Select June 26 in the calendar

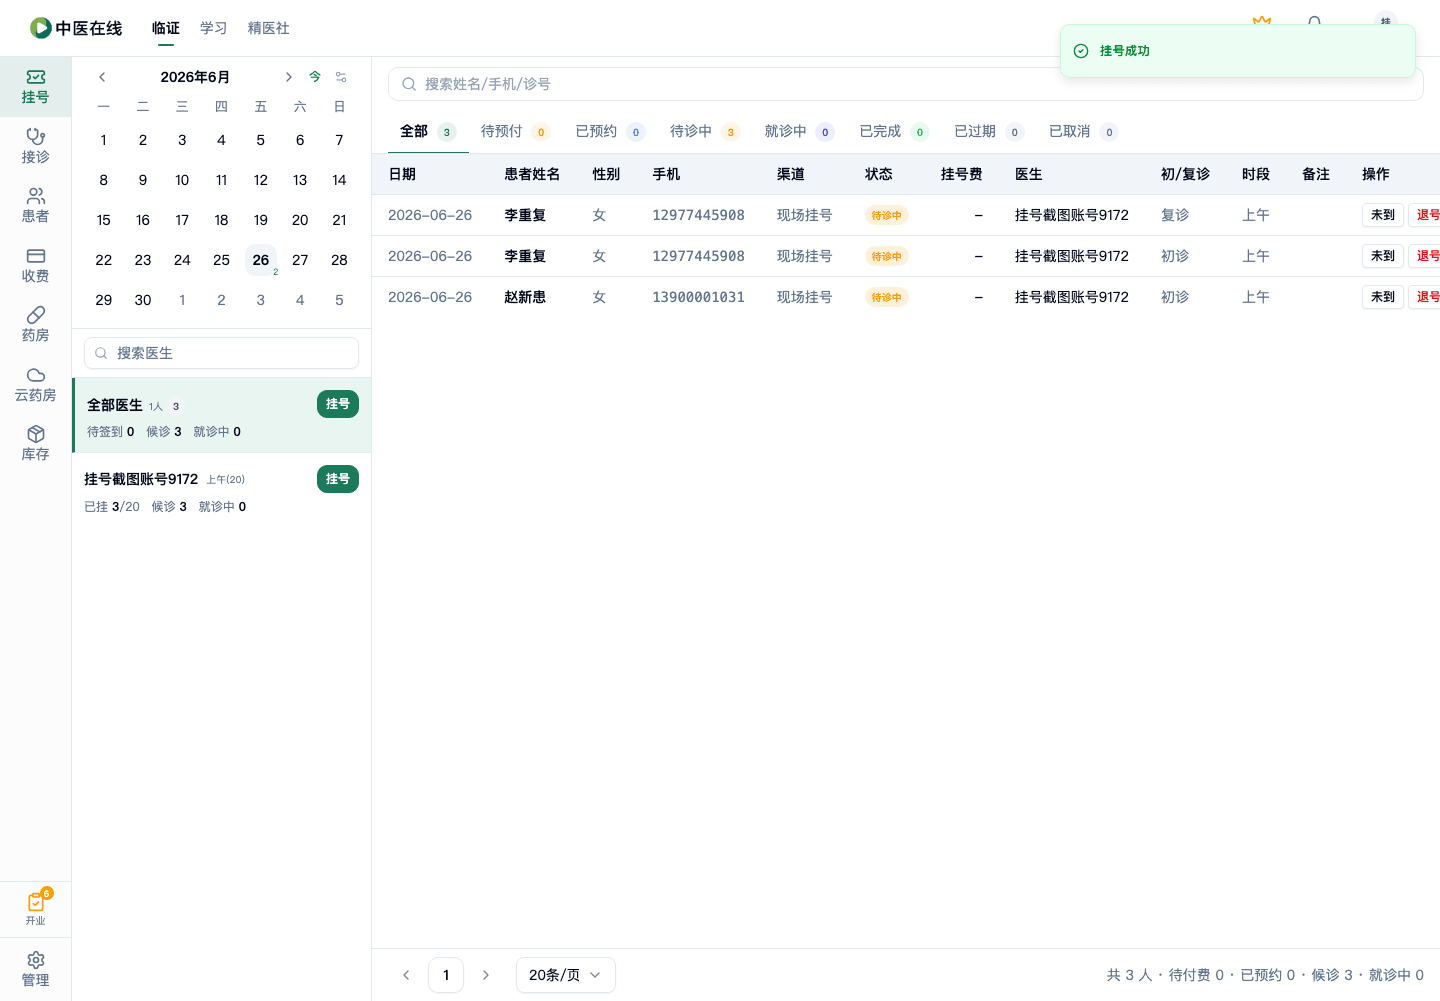click(261, 260)
